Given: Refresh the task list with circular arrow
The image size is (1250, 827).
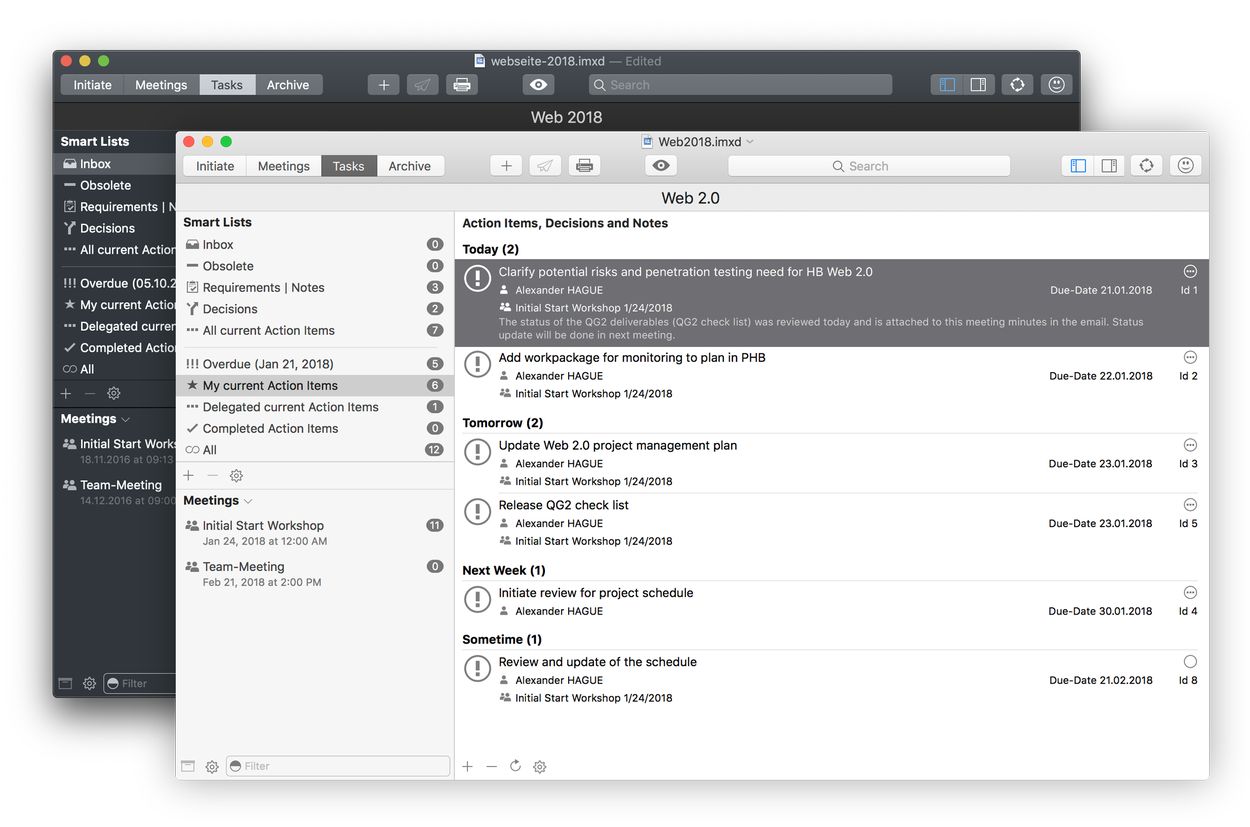Looking at the screenshot, I should click(x=515, y=766).
